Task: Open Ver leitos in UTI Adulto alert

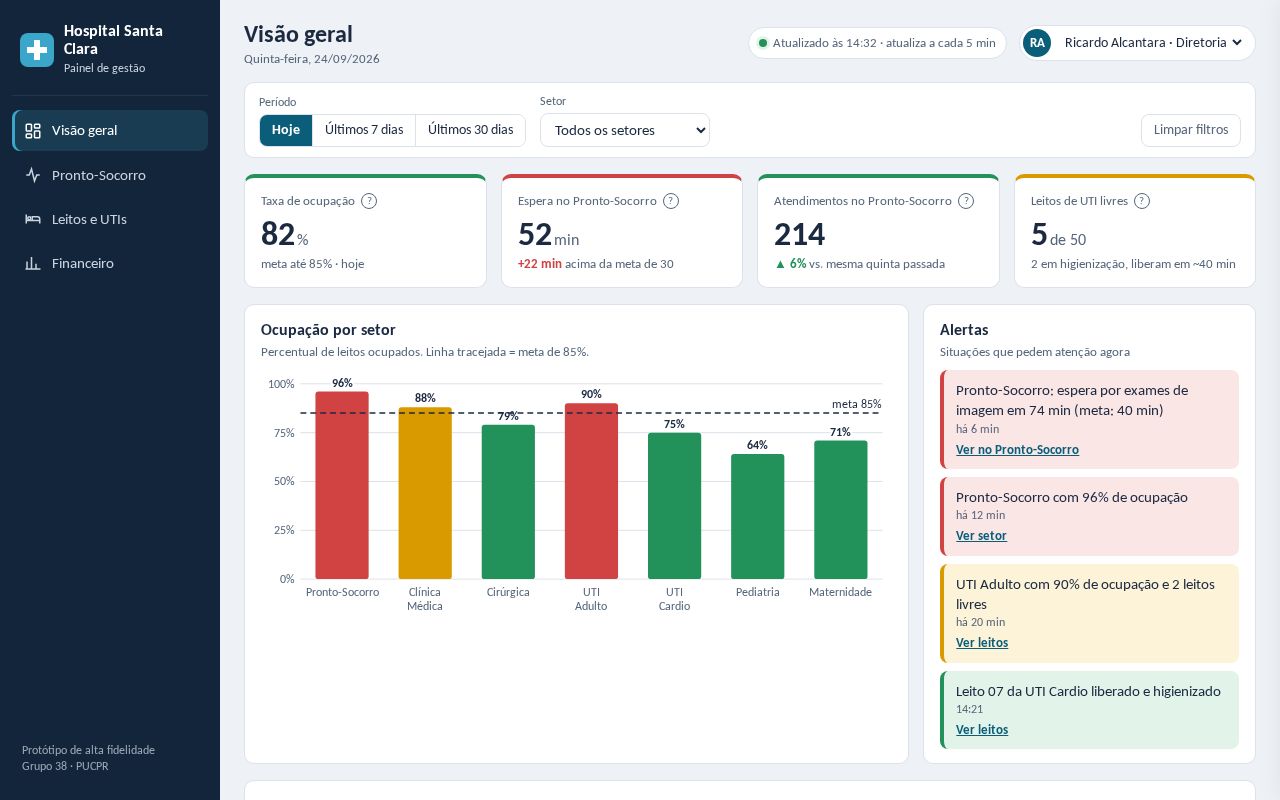Action: (982, 643)
